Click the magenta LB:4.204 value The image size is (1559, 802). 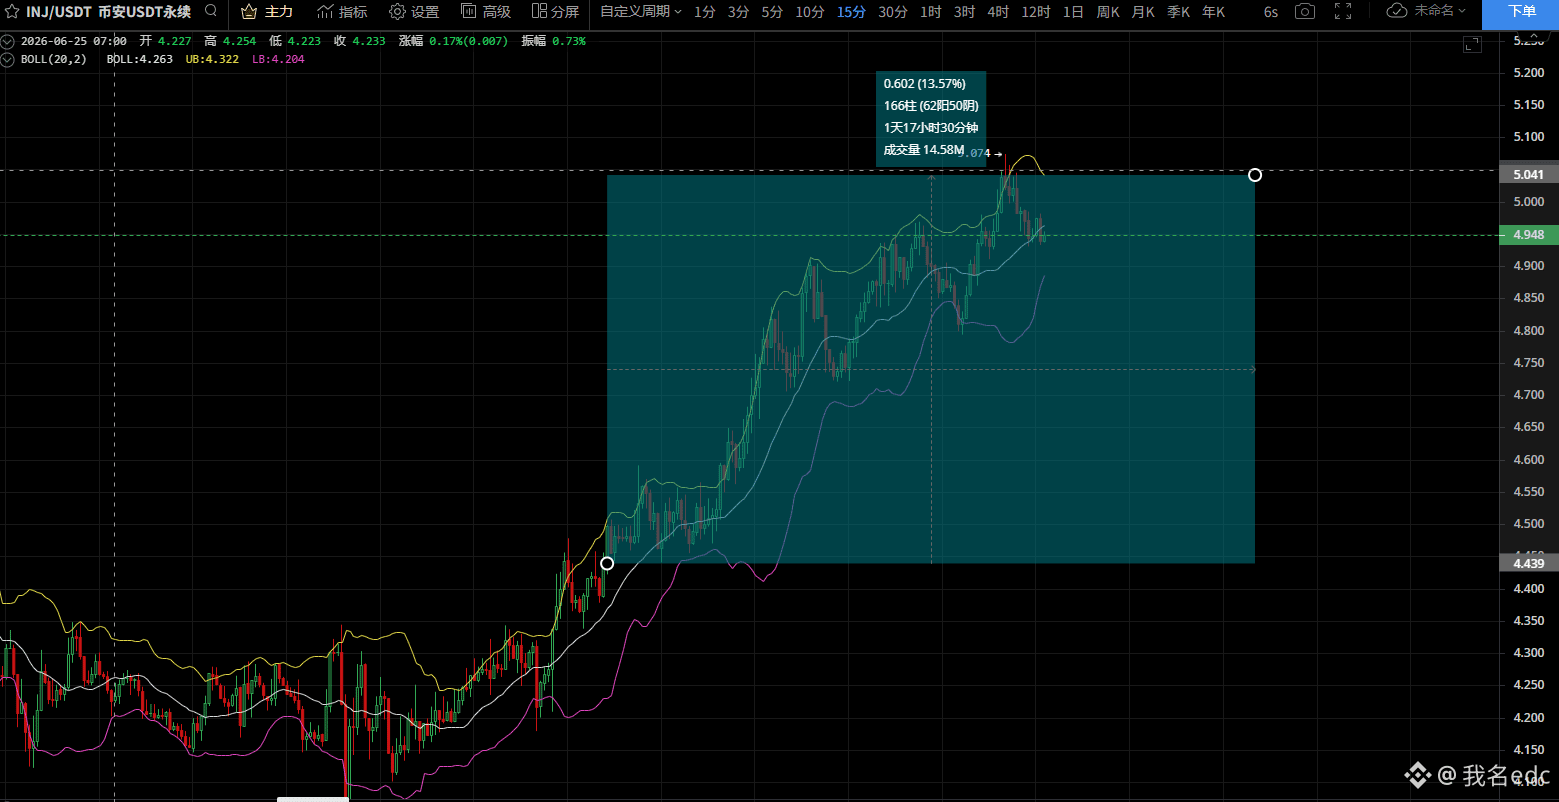point(278,59)
